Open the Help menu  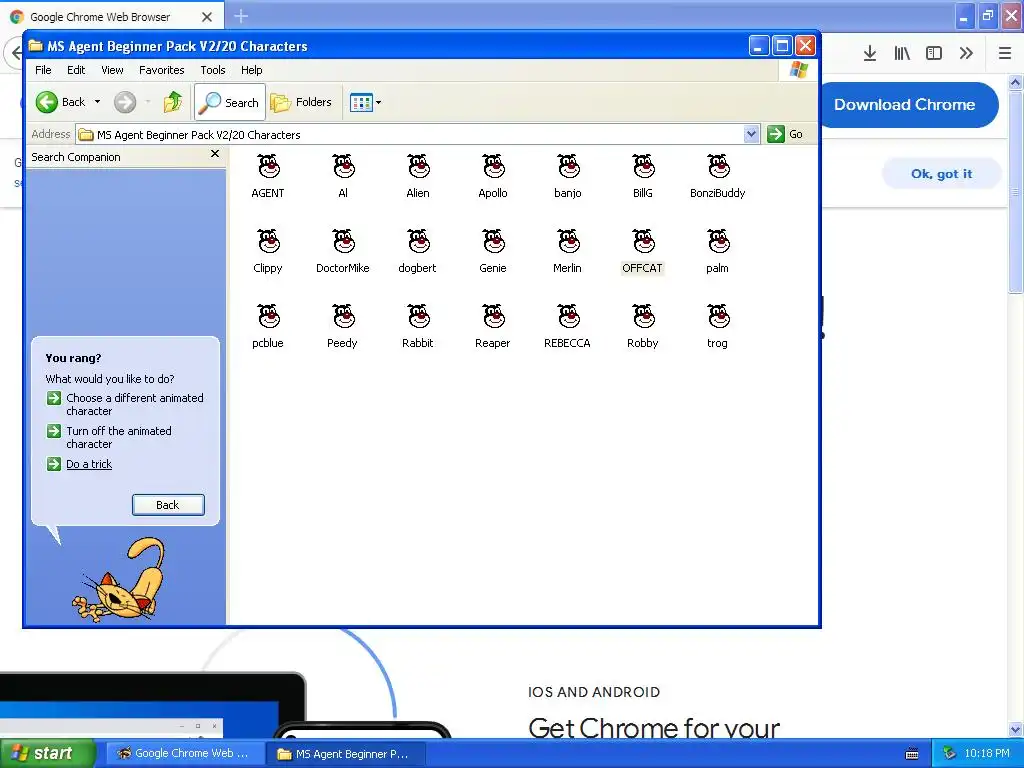tap(251, 70)
